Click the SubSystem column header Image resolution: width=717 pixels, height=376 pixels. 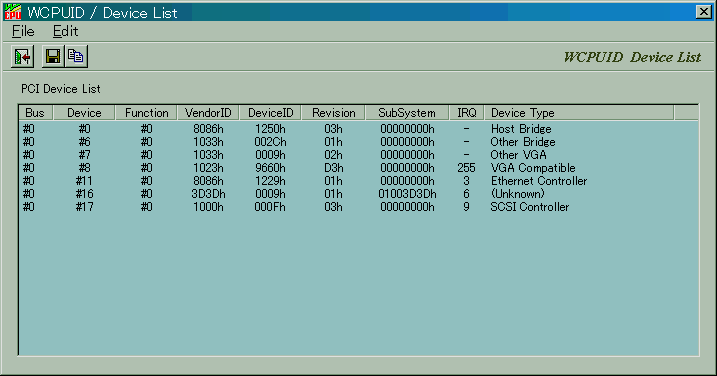[x=407, y=113]
